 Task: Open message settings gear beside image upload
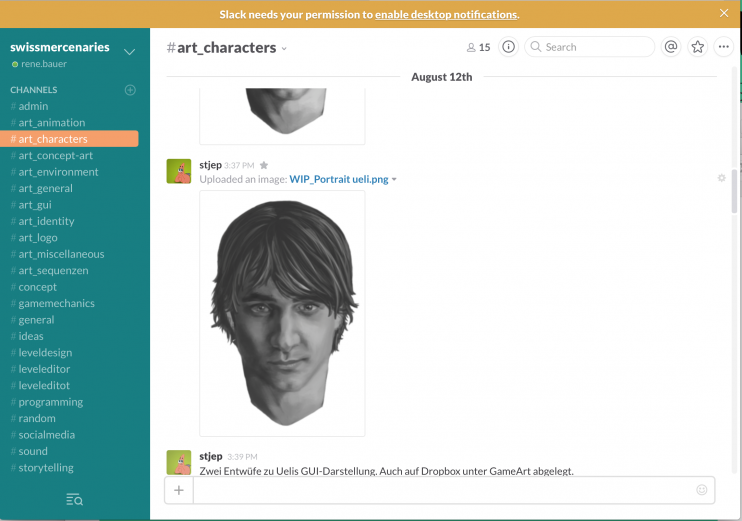tap(721, 178)
